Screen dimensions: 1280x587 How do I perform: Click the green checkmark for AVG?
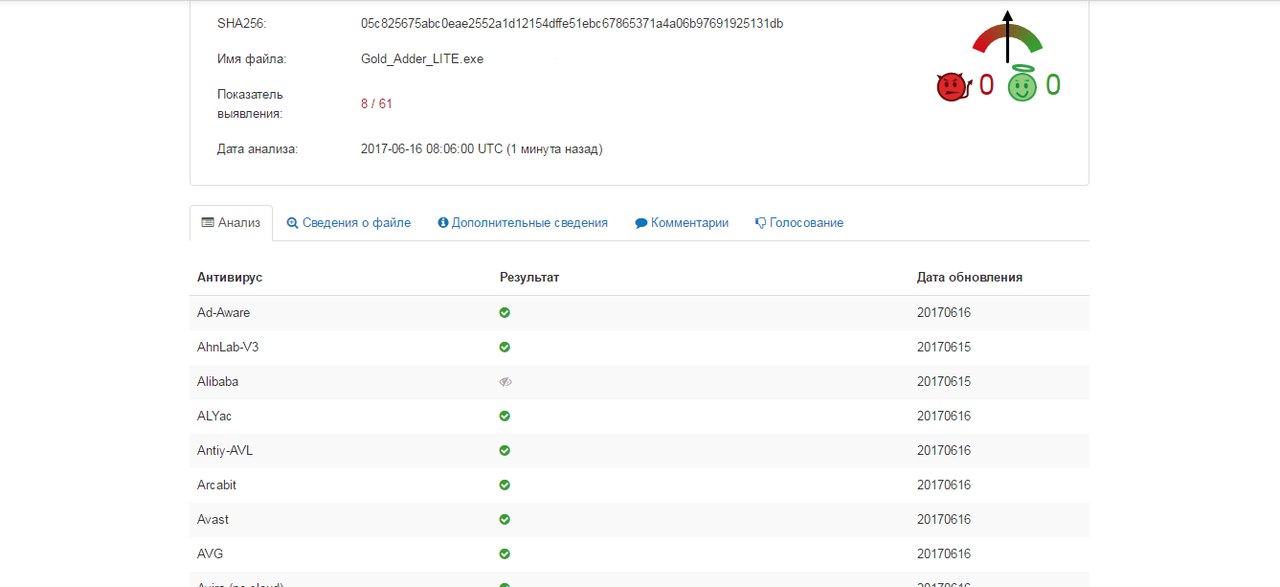pyautogui.click(x=505, y=554)
